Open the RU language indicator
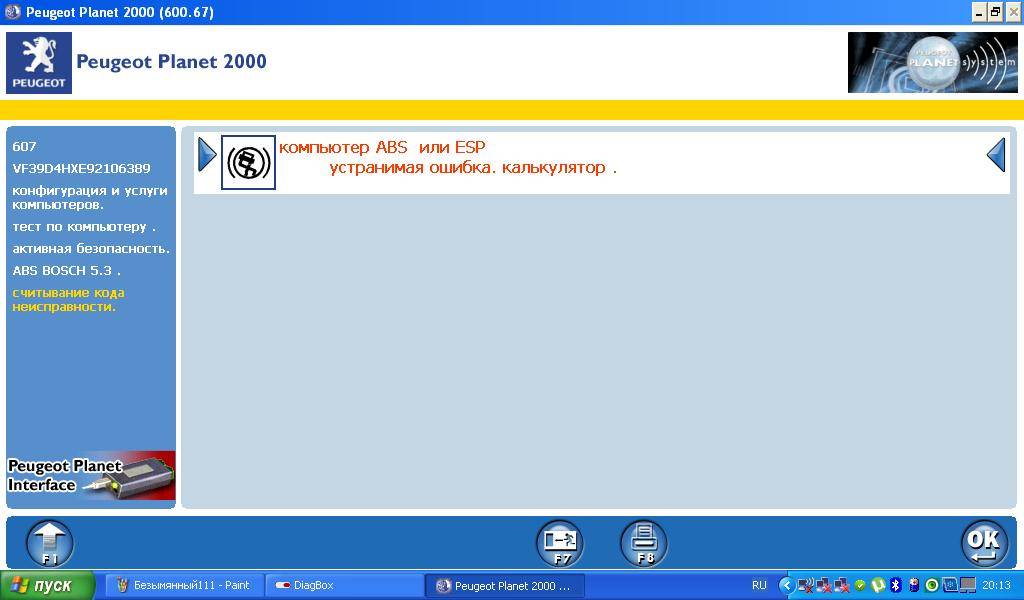The height and width of the screenshot is (600, 1024). coord(759,585)
